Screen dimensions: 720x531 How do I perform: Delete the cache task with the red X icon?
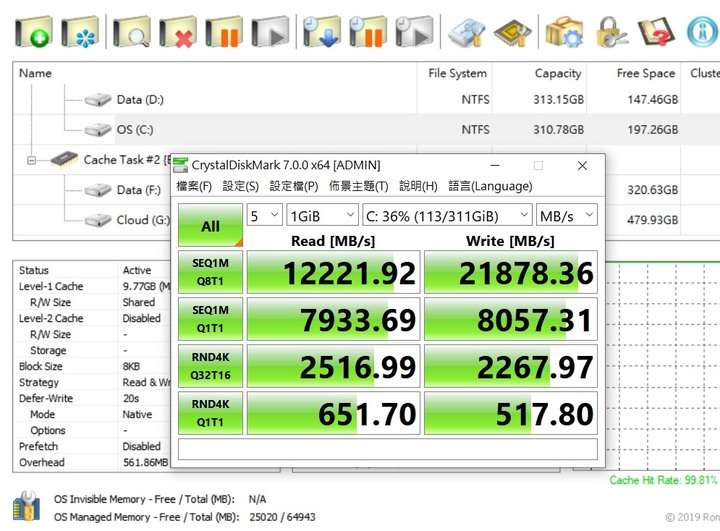pos(178,31)
